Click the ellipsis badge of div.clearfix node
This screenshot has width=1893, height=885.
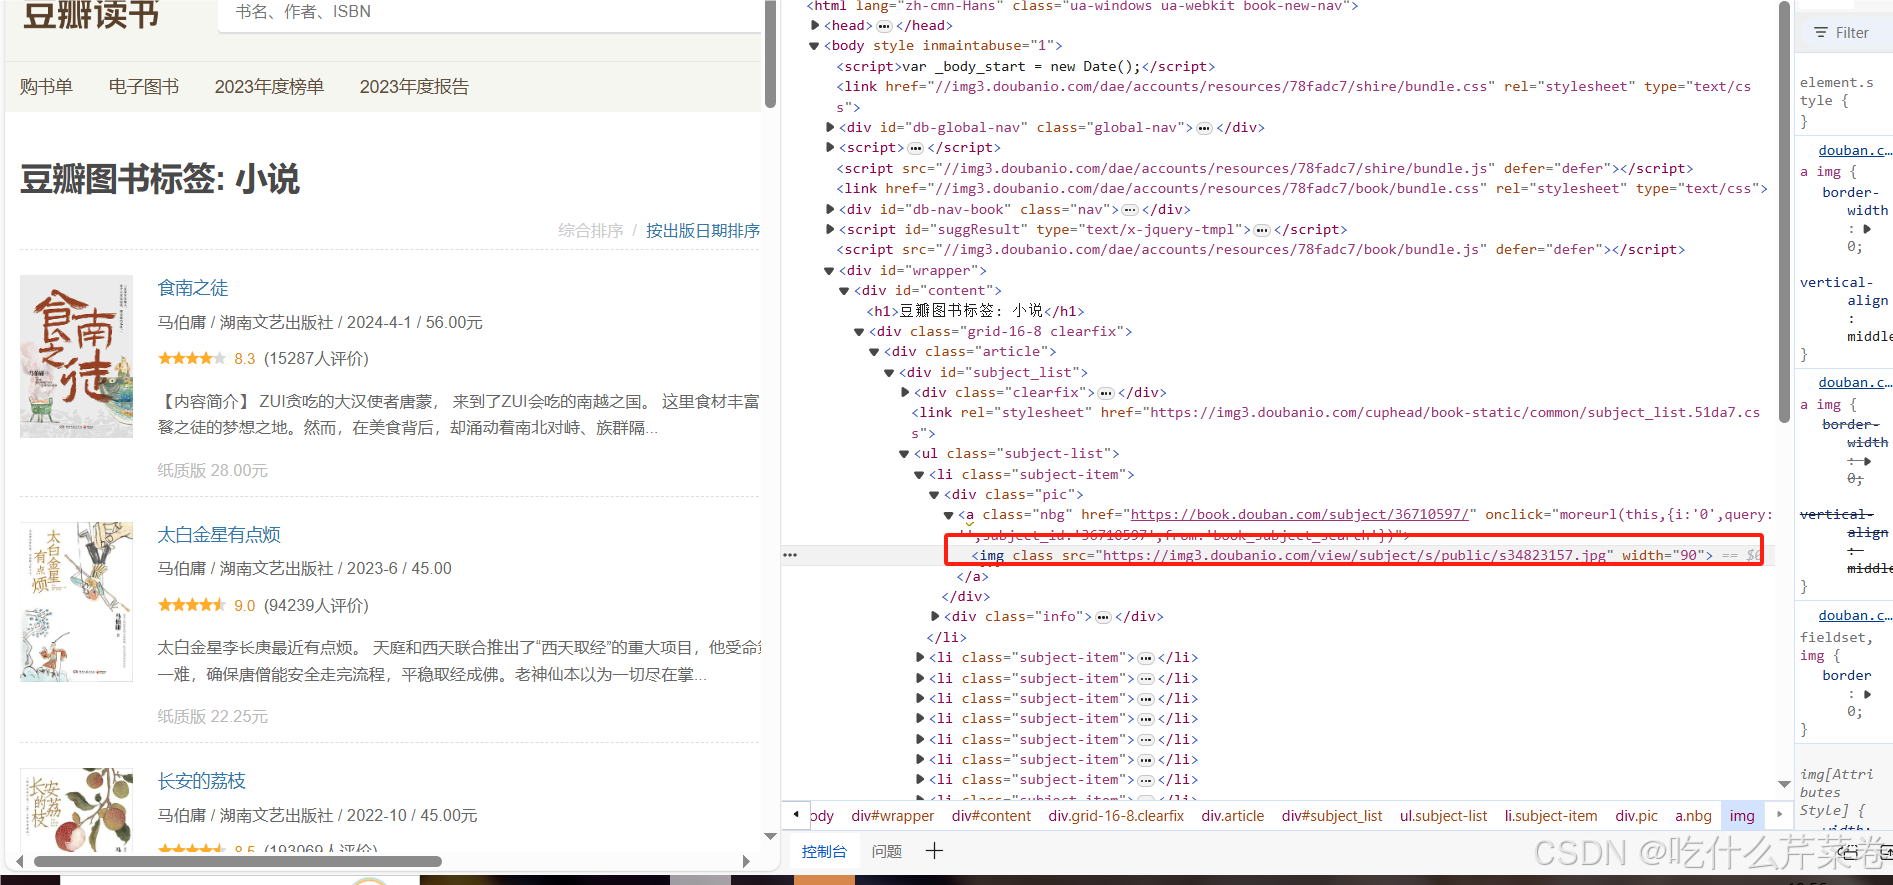point(1106,393)
